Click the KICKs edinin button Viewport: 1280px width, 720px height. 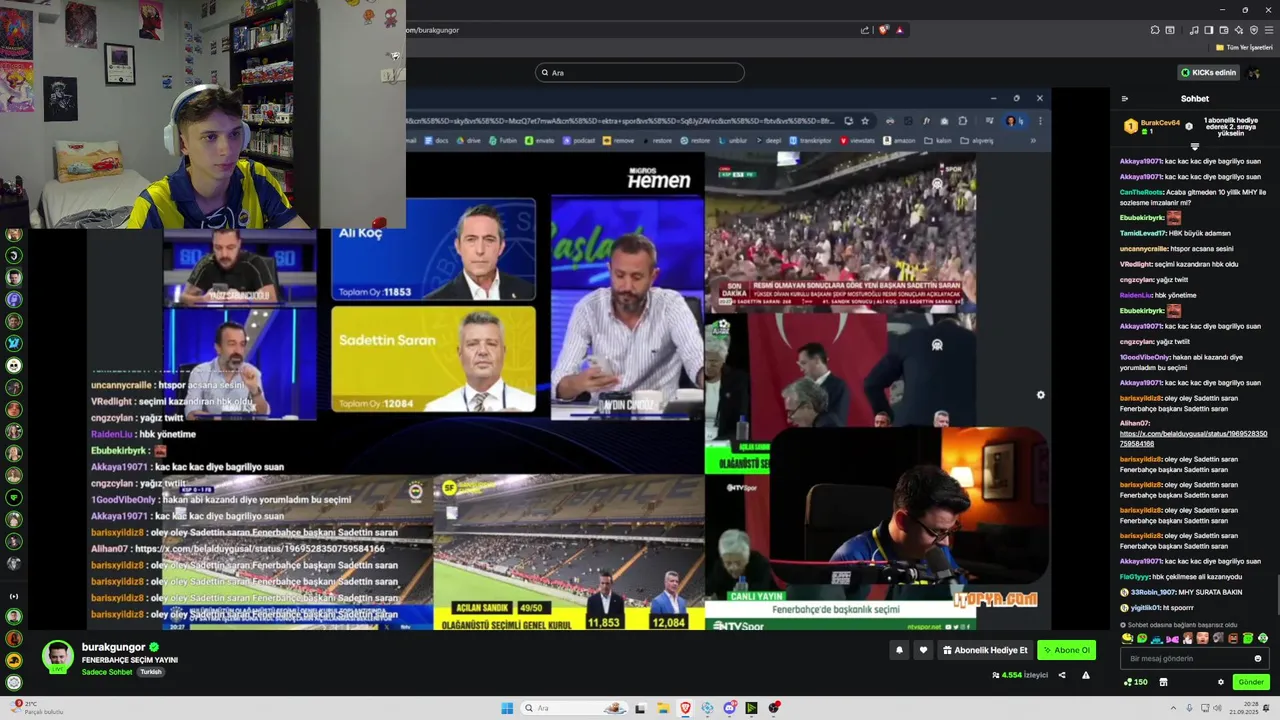coord(1208,72)
